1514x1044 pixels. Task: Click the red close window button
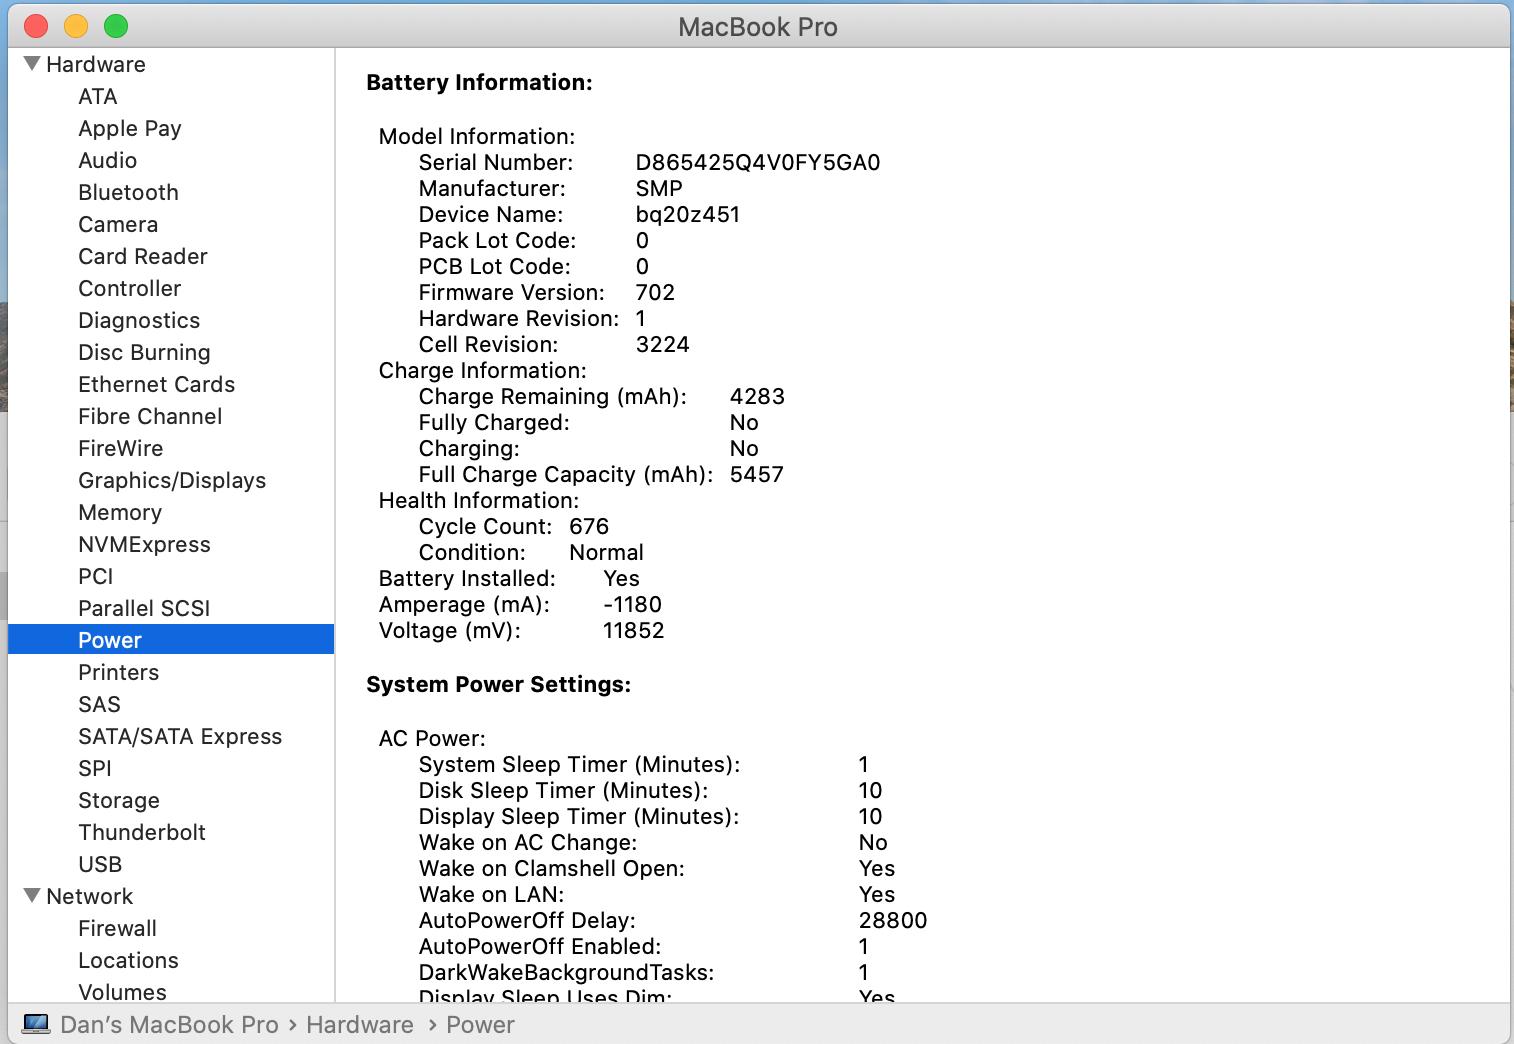click(x=36, y=26)
